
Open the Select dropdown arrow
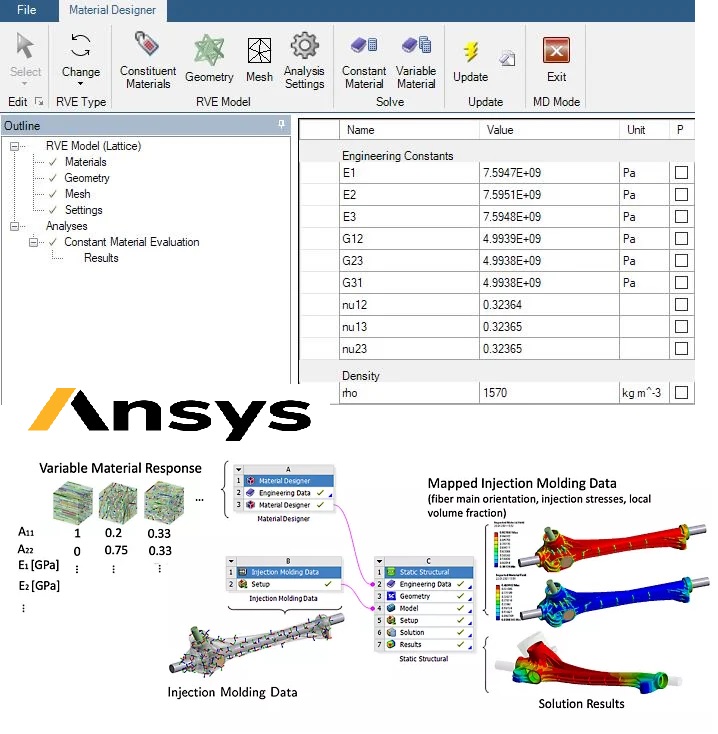25,84
